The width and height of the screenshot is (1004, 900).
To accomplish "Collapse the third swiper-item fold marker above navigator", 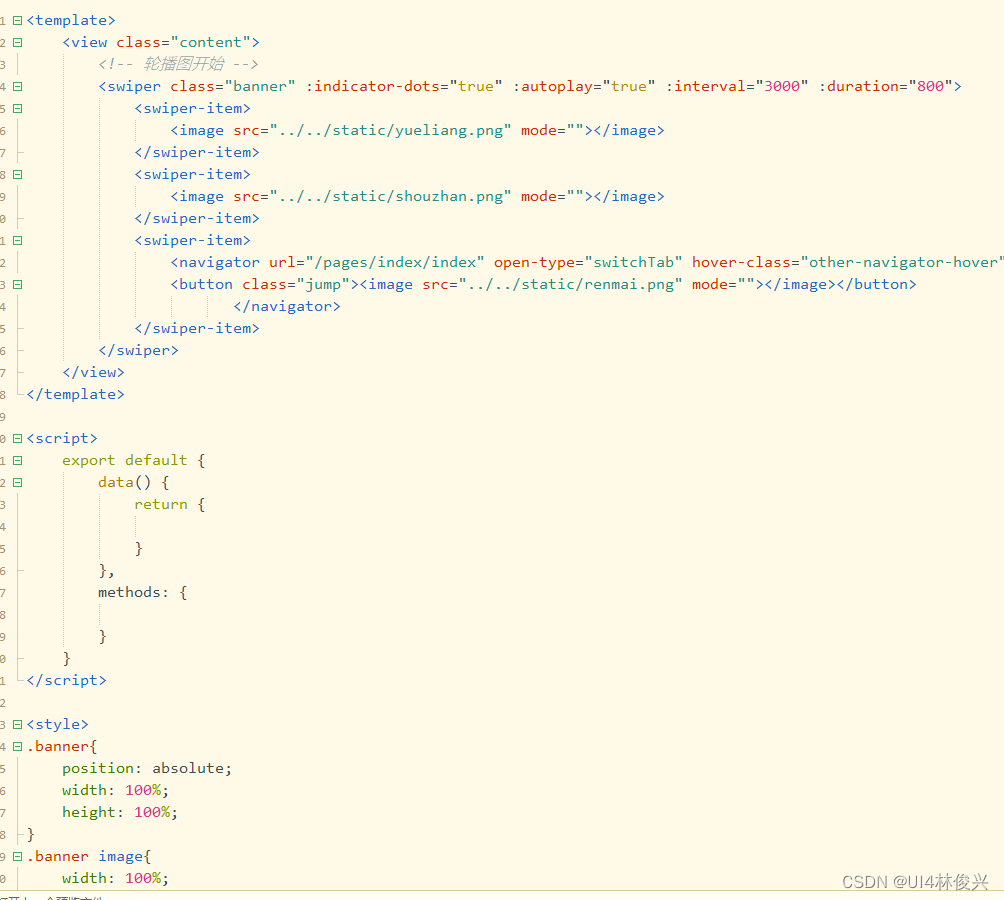I will click(18, 241).
